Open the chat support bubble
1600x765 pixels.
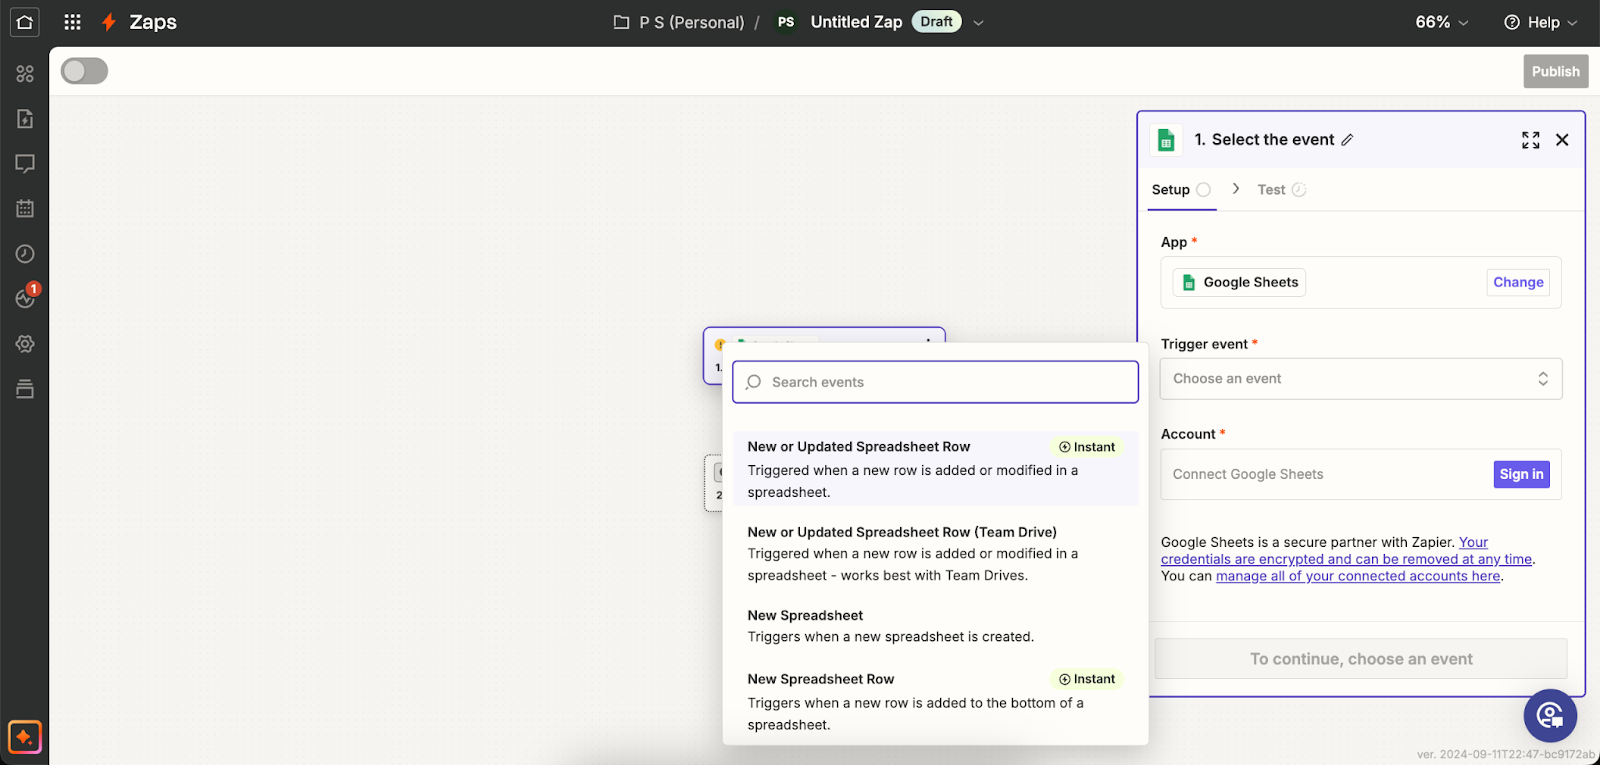(x=1550, y=715)
